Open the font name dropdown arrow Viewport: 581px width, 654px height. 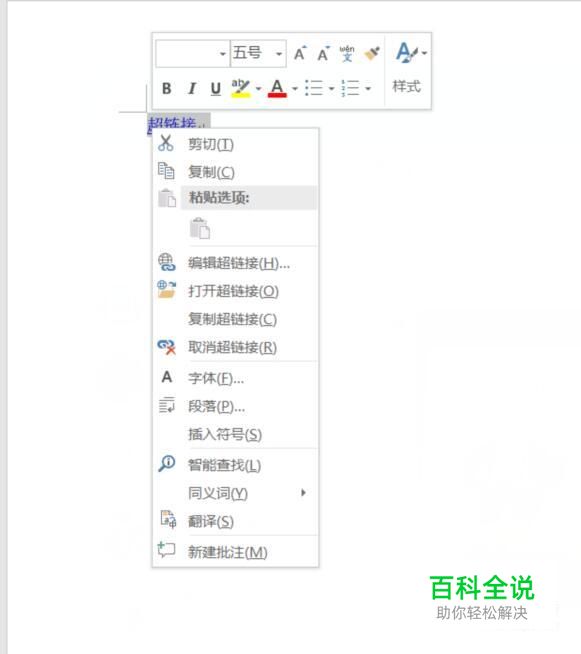pyautogui.click(x=223, y=54)
